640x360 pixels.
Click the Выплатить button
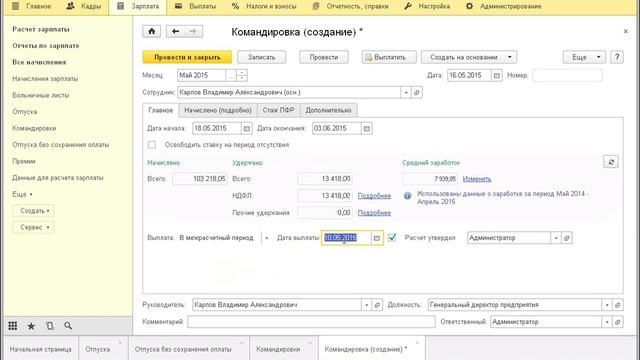pos(389,57)
